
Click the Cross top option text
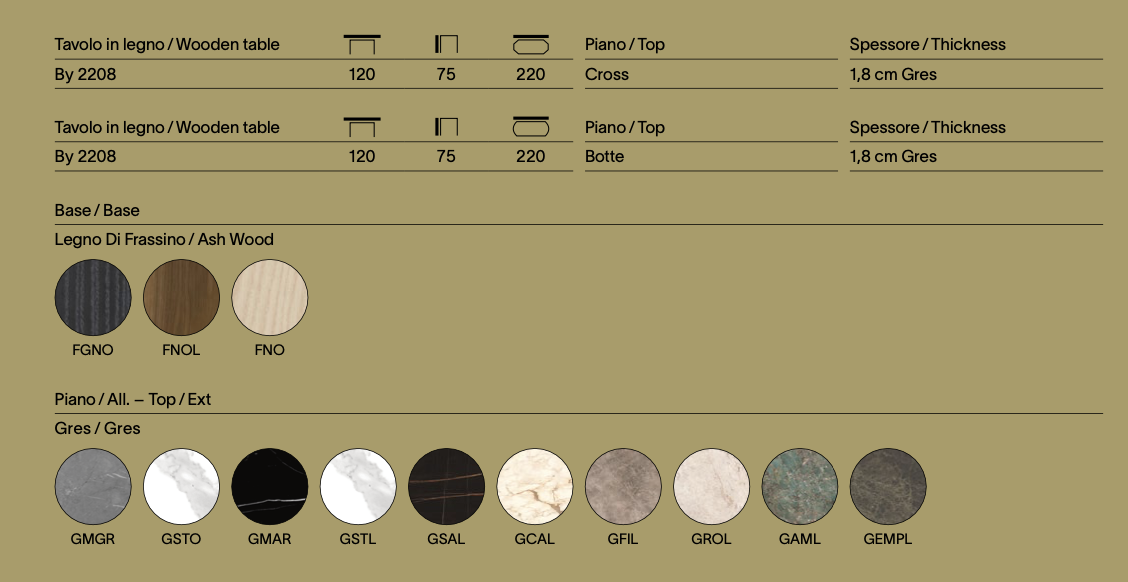point(607,74)
